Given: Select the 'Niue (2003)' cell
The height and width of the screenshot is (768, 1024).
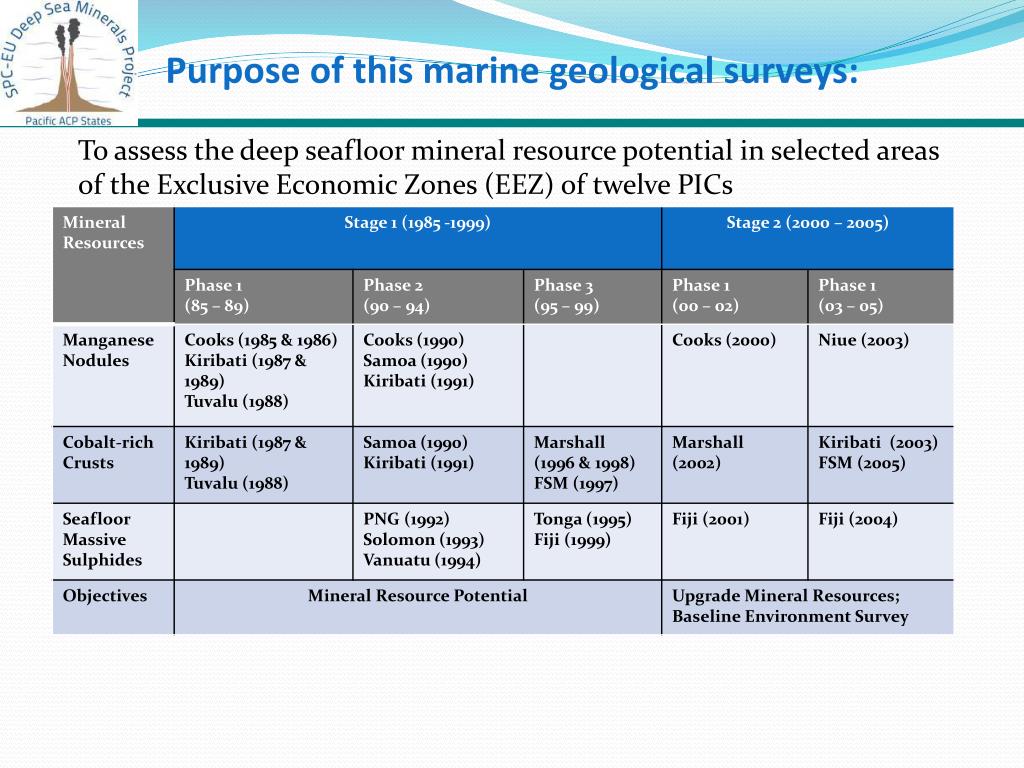Looking at the screenshot, I should [x=880, y=375].
